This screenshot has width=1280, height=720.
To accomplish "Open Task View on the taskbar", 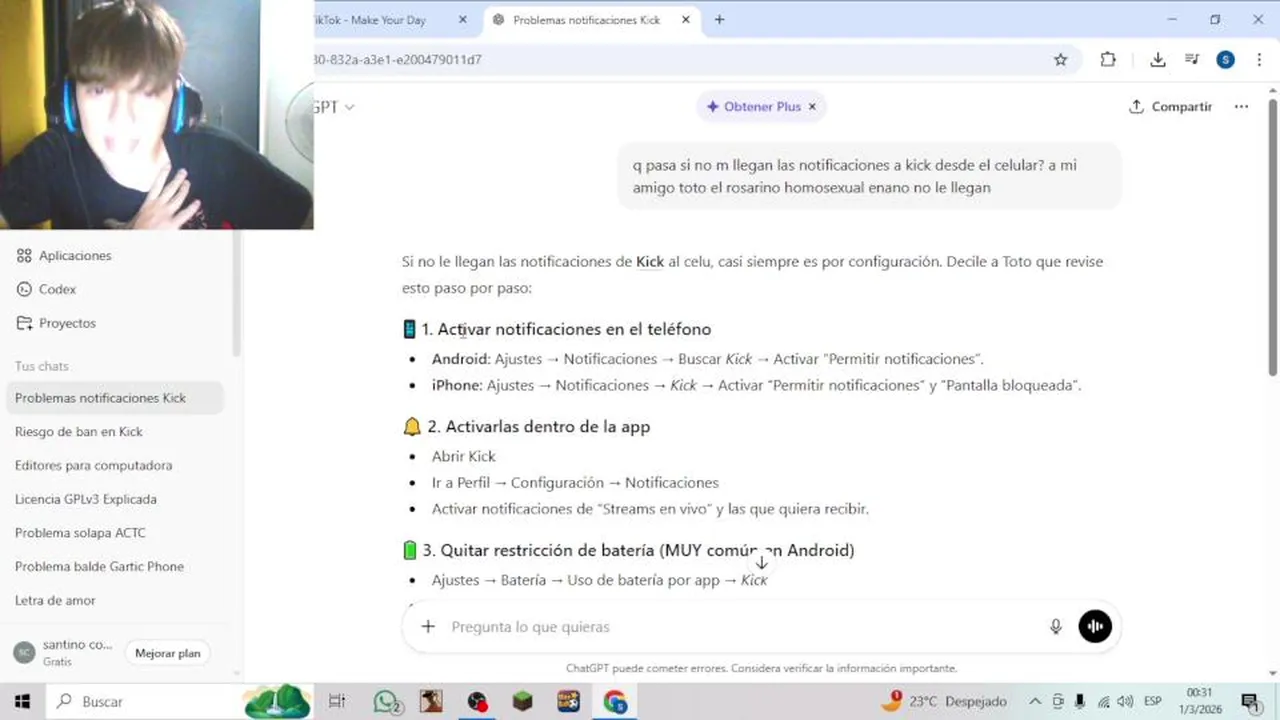I will coord(337,702).
